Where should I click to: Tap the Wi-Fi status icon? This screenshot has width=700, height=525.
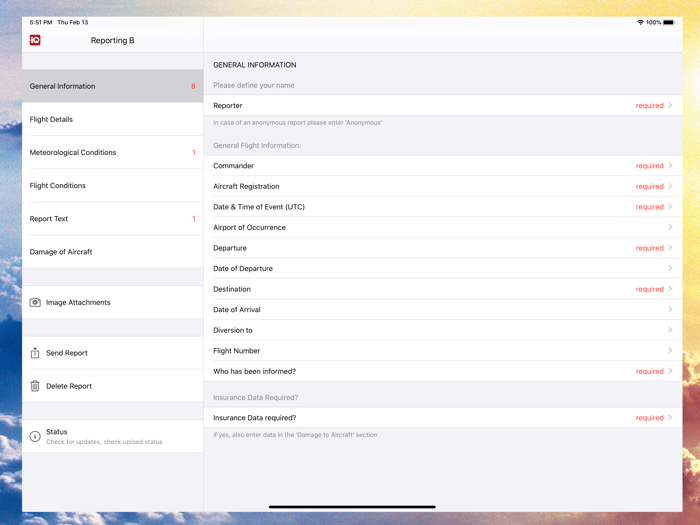point(640,22)
